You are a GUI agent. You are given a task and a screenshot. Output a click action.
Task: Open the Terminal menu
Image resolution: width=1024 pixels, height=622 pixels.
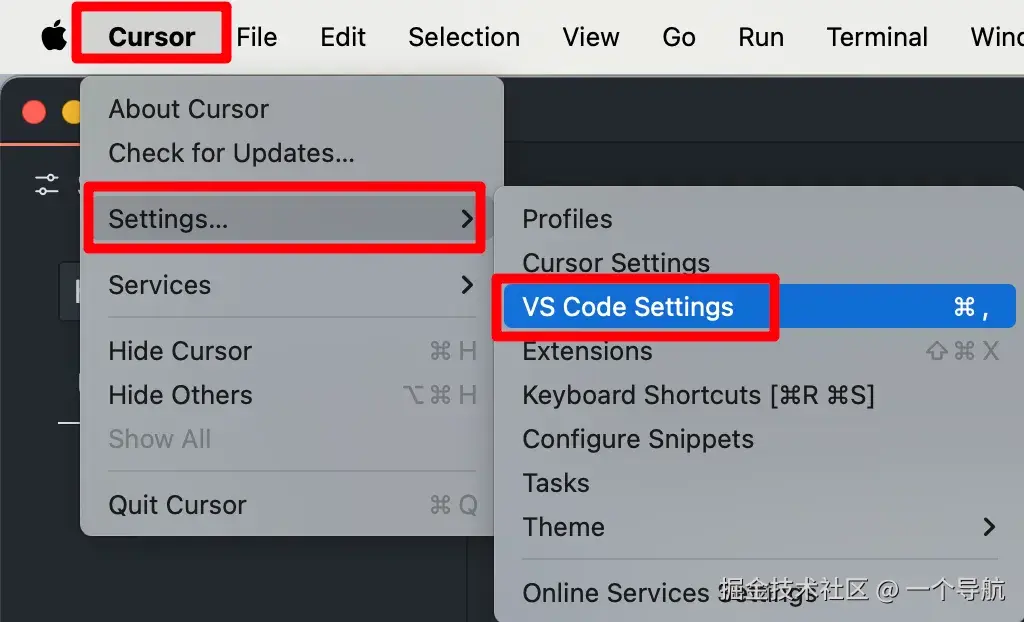[x=876, y=37]
